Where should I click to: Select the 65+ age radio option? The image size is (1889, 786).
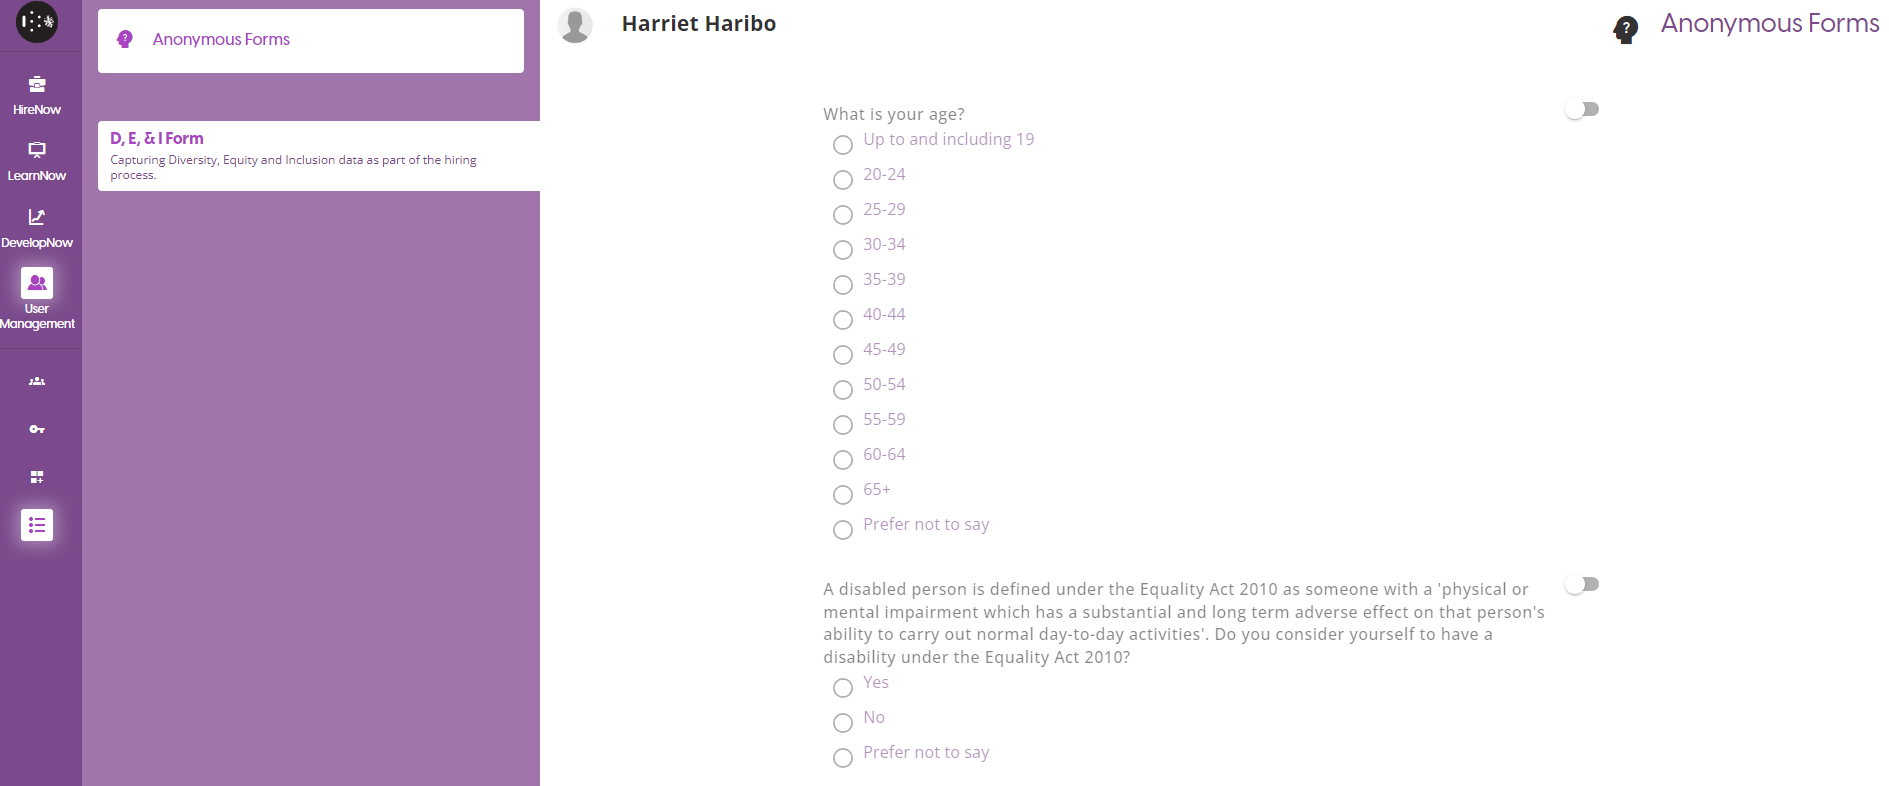click(x=843, y=495)
